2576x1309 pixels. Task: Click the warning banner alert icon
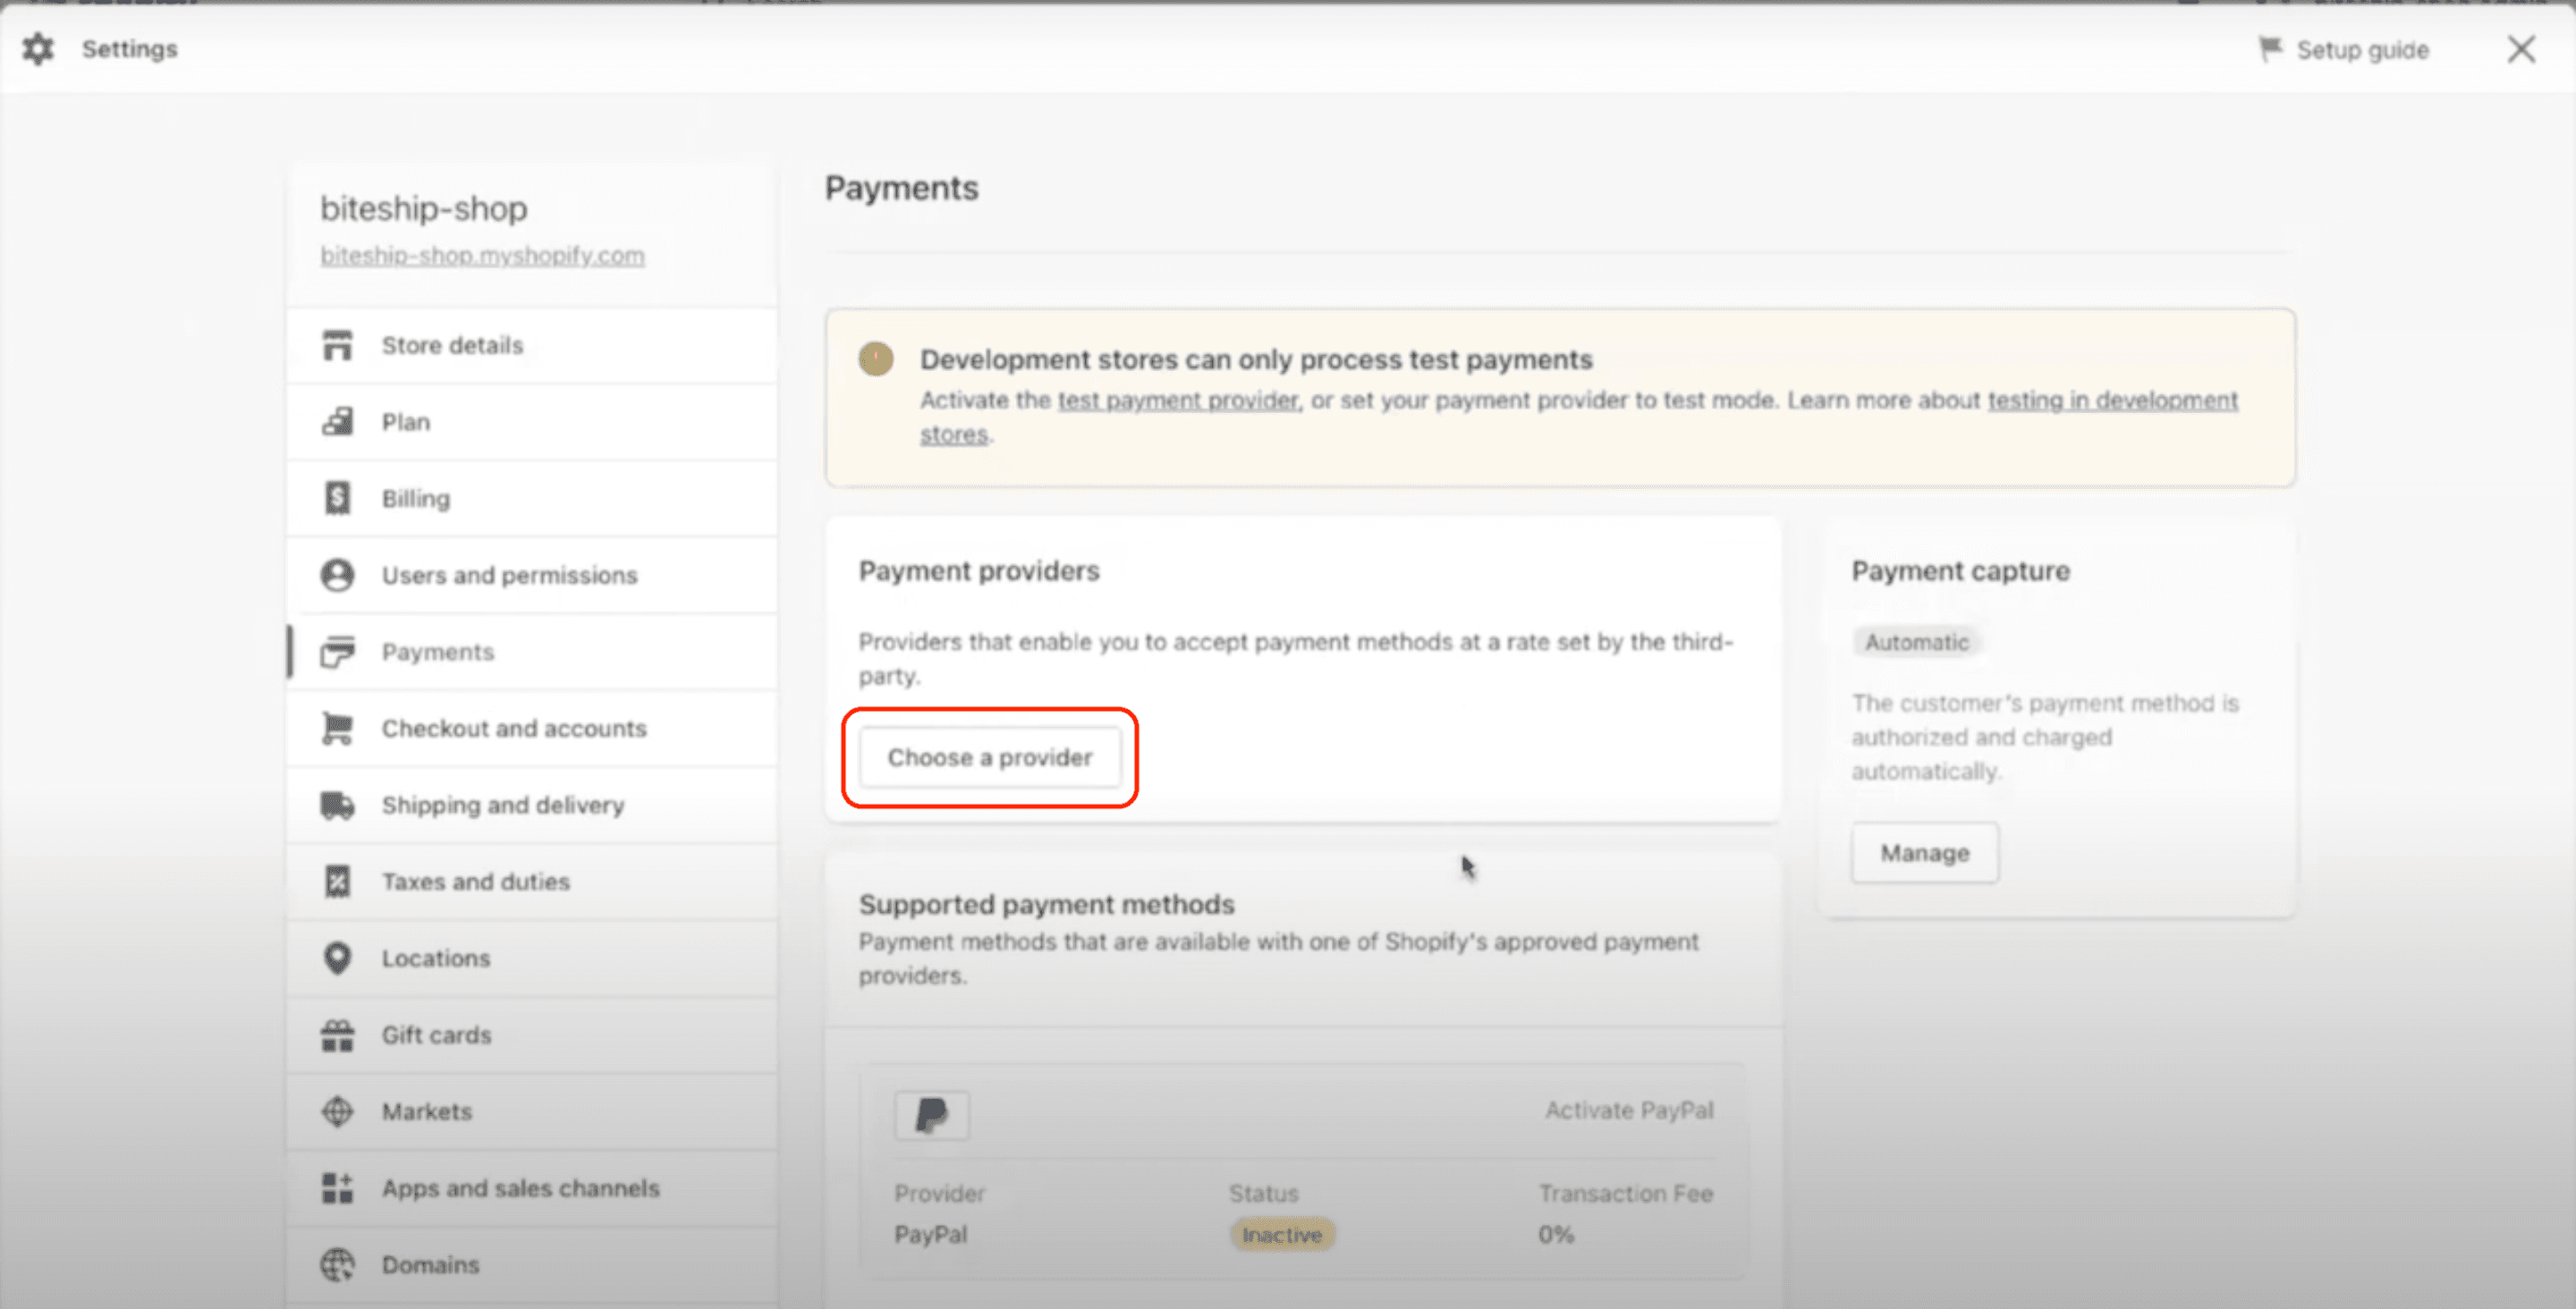(x=876, y=359)
